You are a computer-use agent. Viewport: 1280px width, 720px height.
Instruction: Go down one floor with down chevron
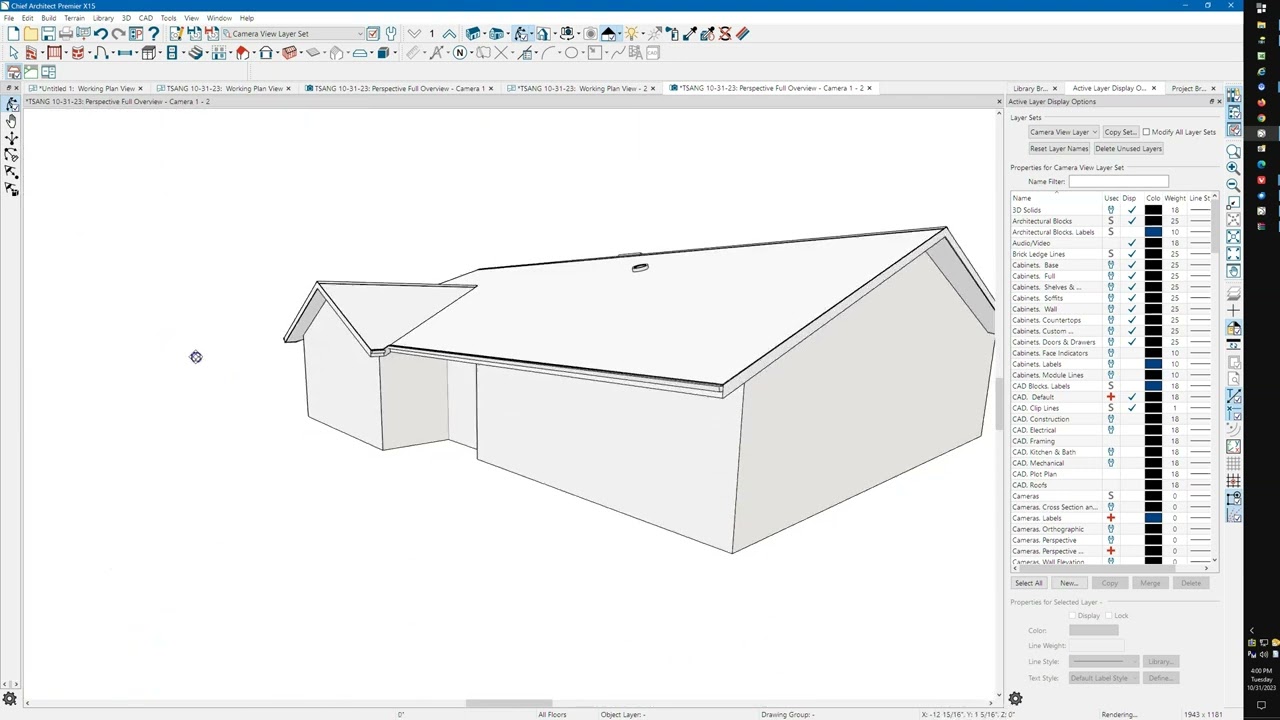tap(414, 33)
